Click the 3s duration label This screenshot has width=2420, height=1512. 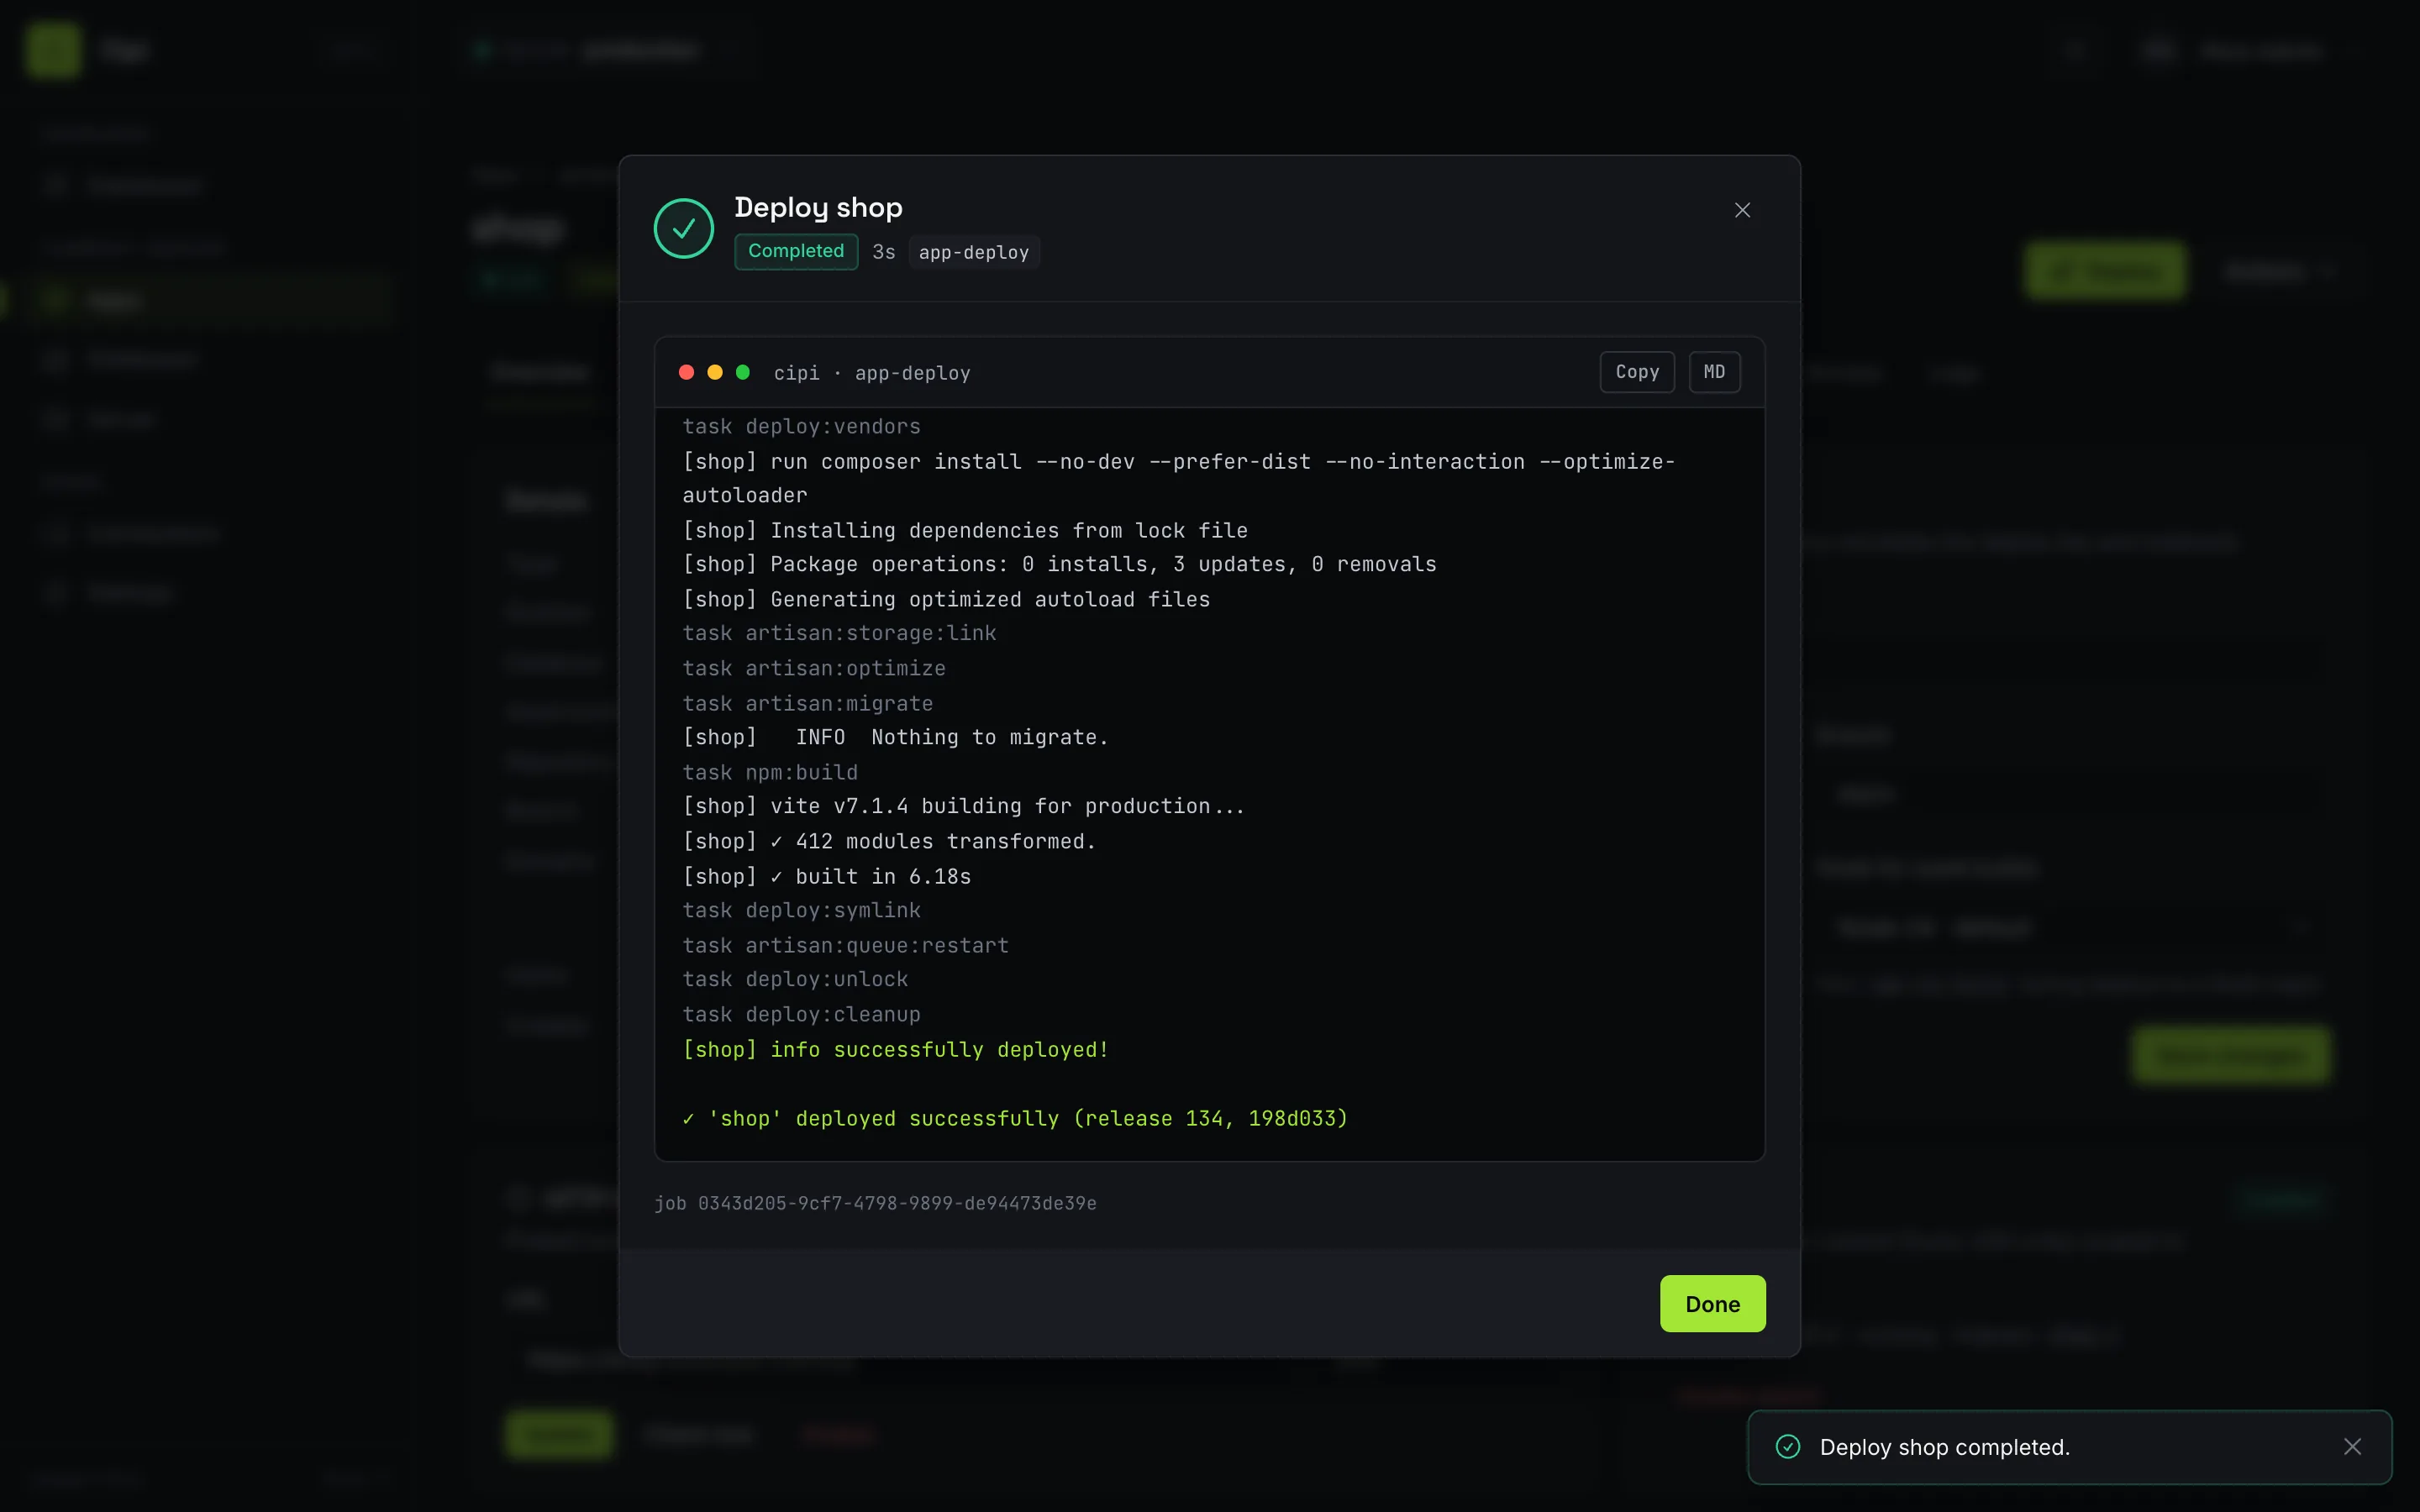(x=883, y=252)
